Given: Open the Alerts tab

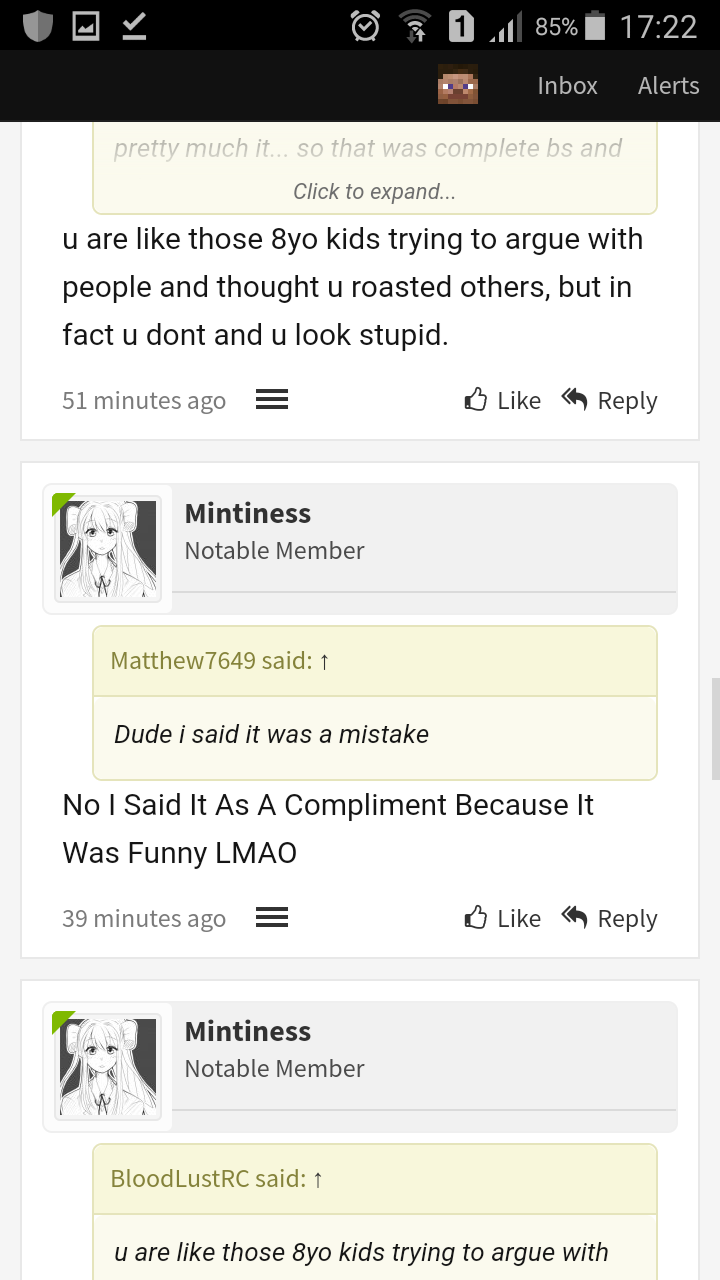Looking at the screenshot, I should pyautogui.click(x=668, y=86).
